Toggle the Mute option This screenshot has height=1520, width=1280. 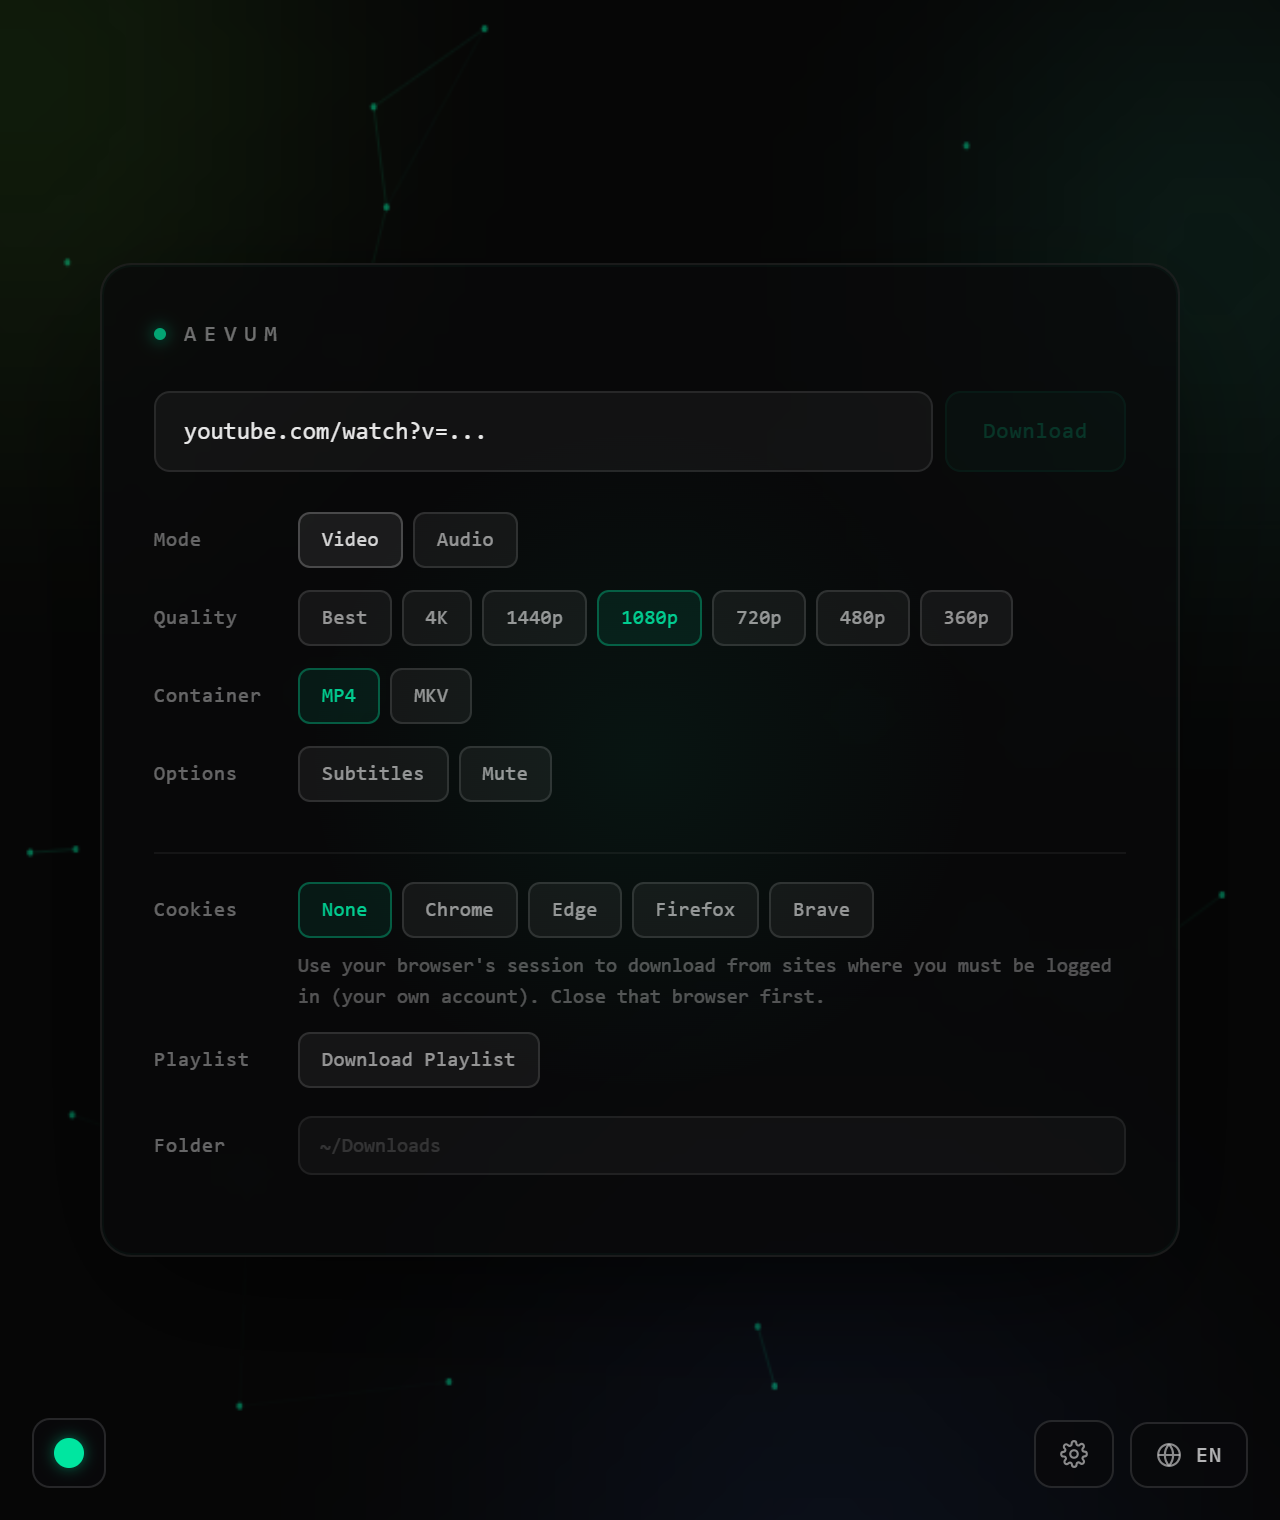(505, 774)
